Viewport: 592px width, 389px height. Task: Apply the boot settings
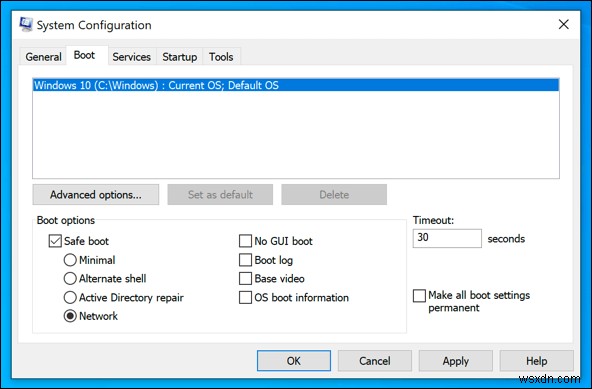(456, 361)
